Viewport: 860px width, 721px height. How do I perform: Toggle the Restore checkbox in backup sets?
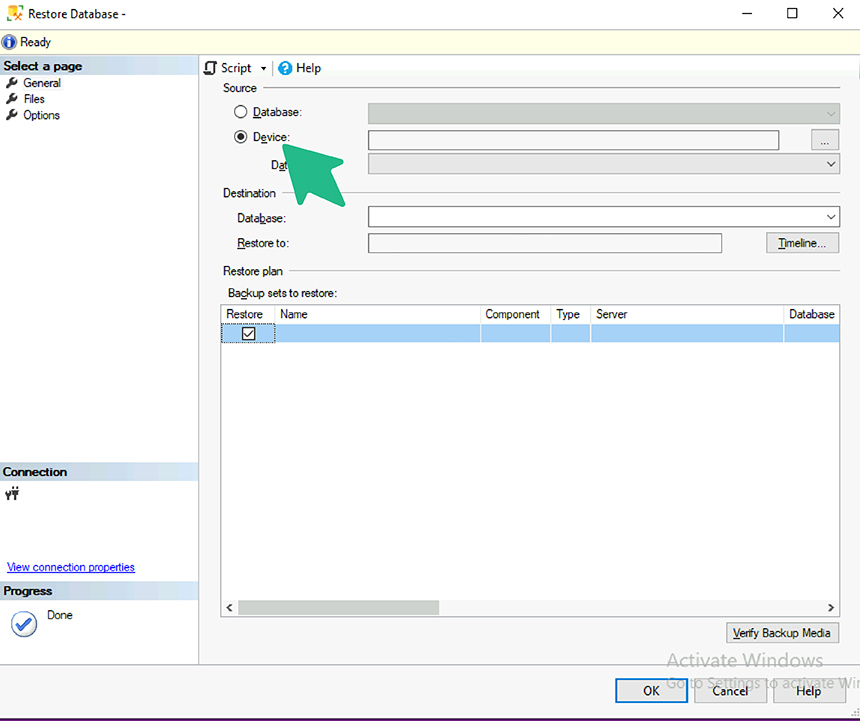click(x=249, y=334)
